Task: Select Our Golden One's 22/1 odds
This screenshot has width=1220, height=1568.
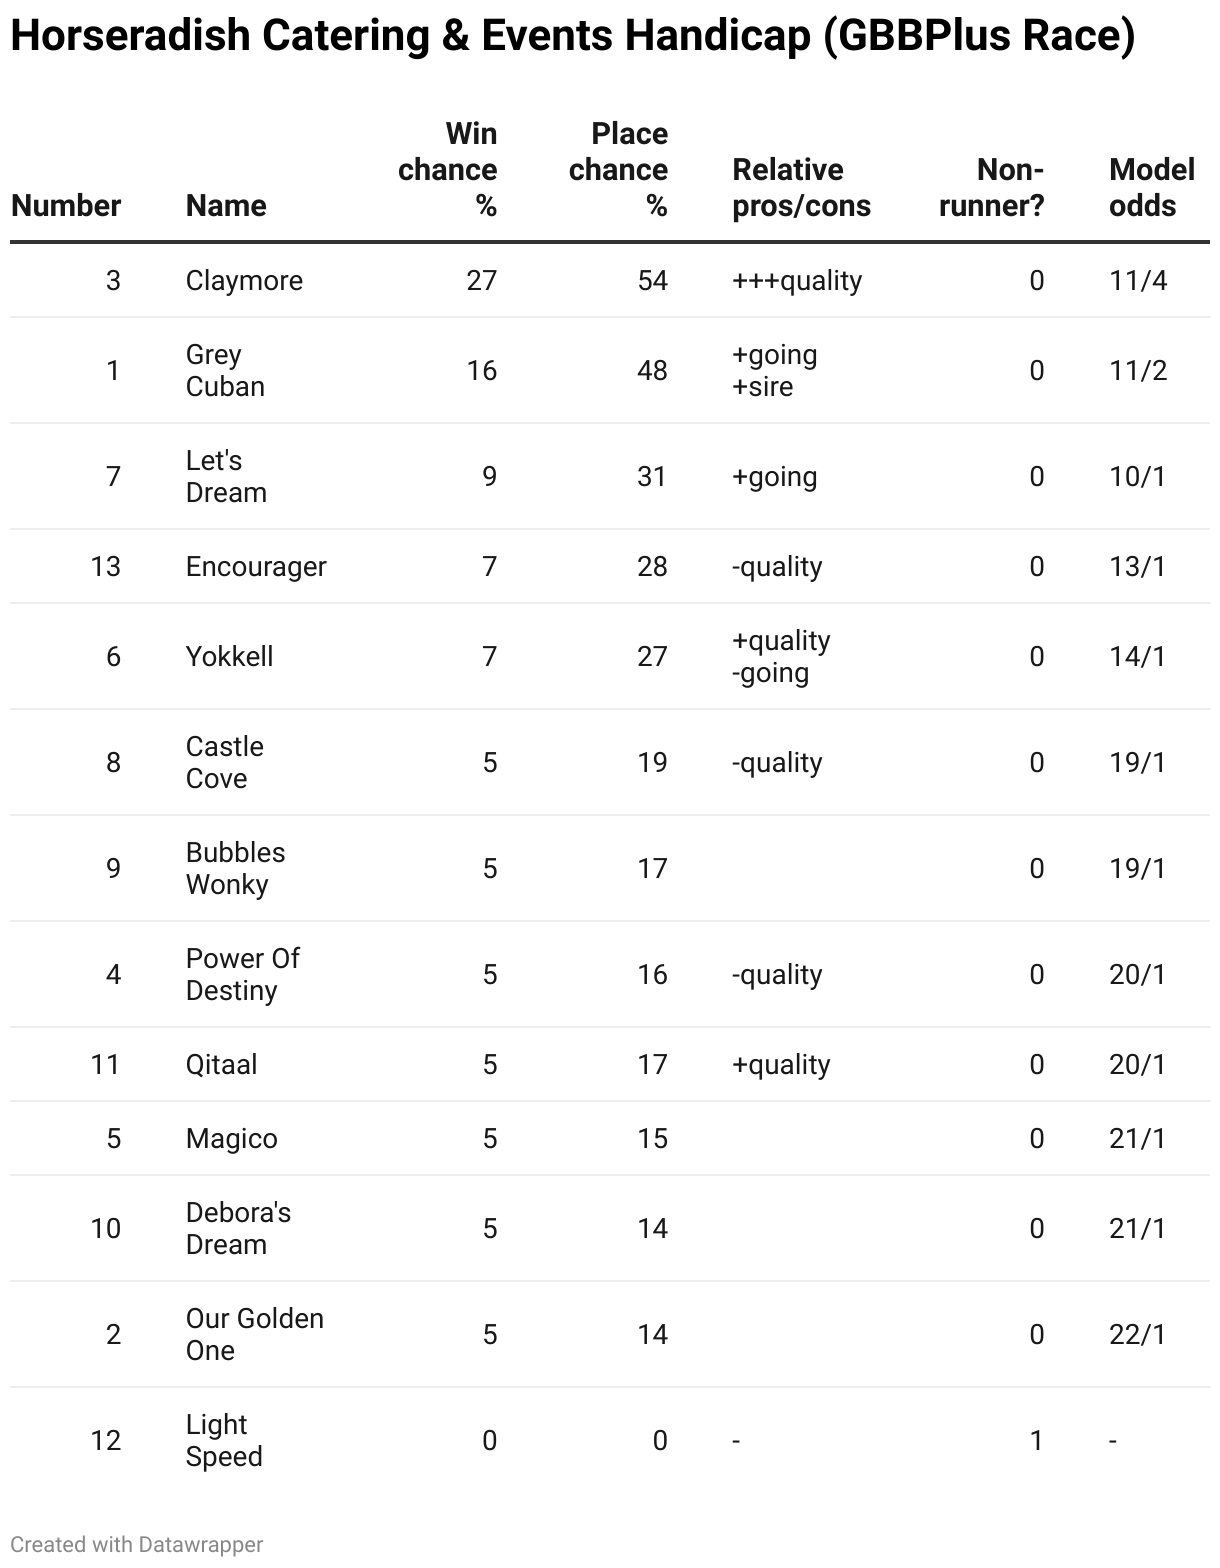Action: pyautogui.click(x=1138, y=1334)
